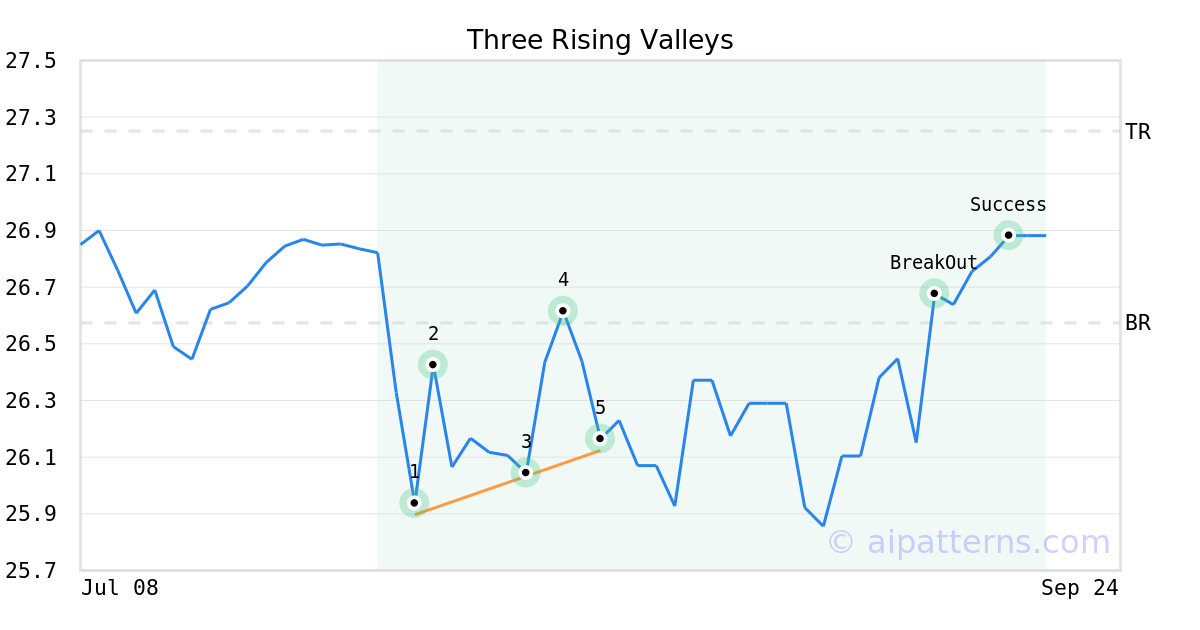Click the third valley marker labeled 5
The width and height of the screenshot is (1200, 630).
[x=600, y=438]
